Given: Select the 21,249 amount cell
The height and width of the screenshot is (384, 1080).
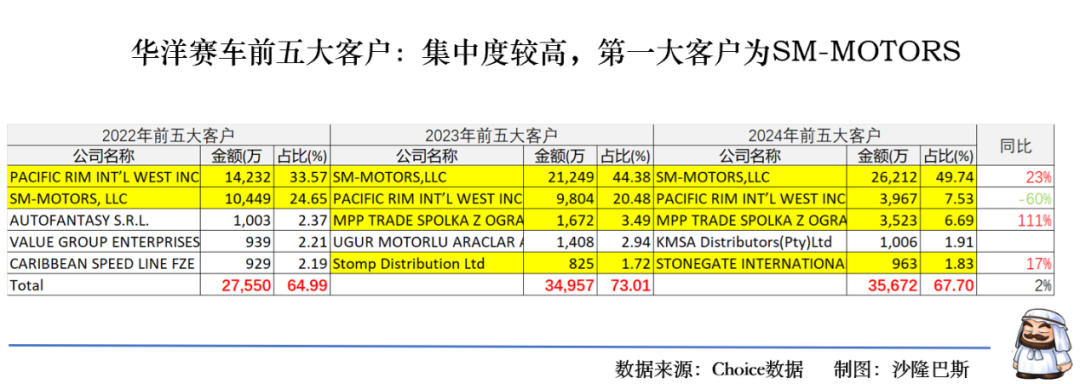Looking at the screenshot, I should coord(561,178).
